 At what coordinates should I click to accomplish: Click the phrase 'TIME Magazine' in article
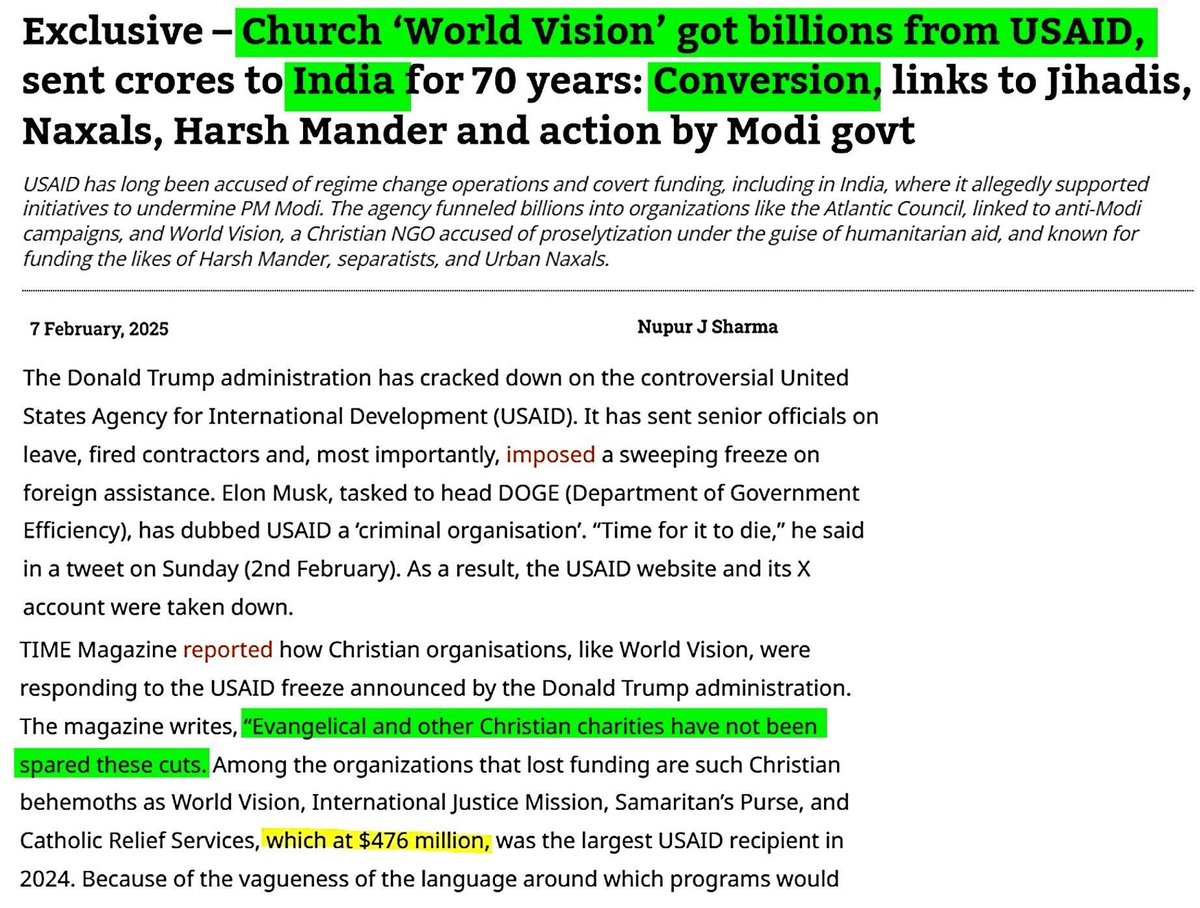click(x=98, y=650)
